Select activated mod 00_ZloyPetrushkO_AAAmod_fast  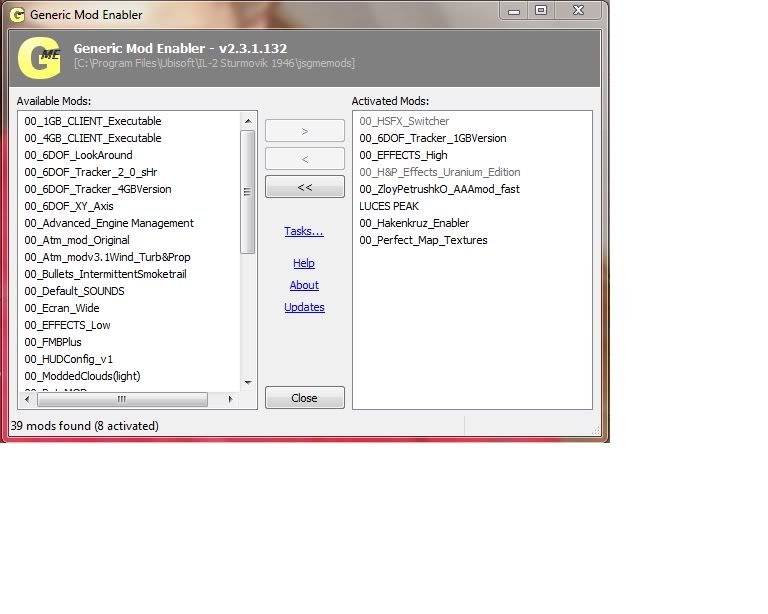point(439,189)
